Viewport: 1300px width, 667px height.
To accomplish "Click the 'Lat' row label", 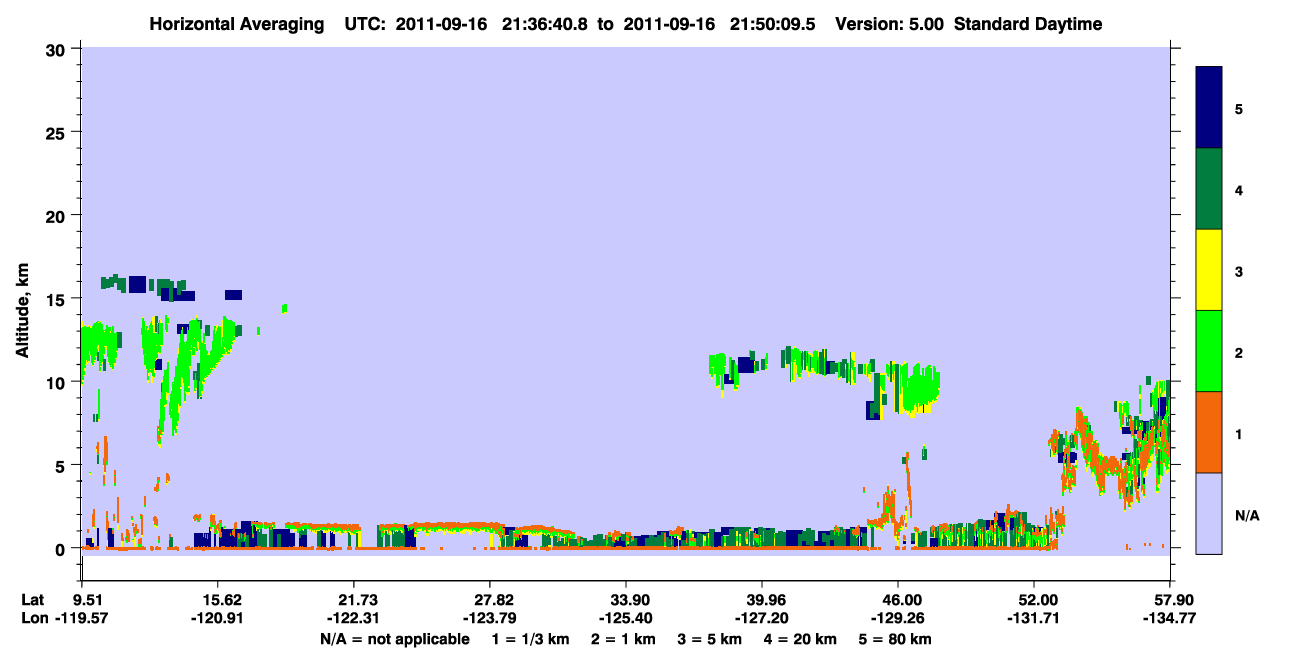I will [x=33, y=599].
